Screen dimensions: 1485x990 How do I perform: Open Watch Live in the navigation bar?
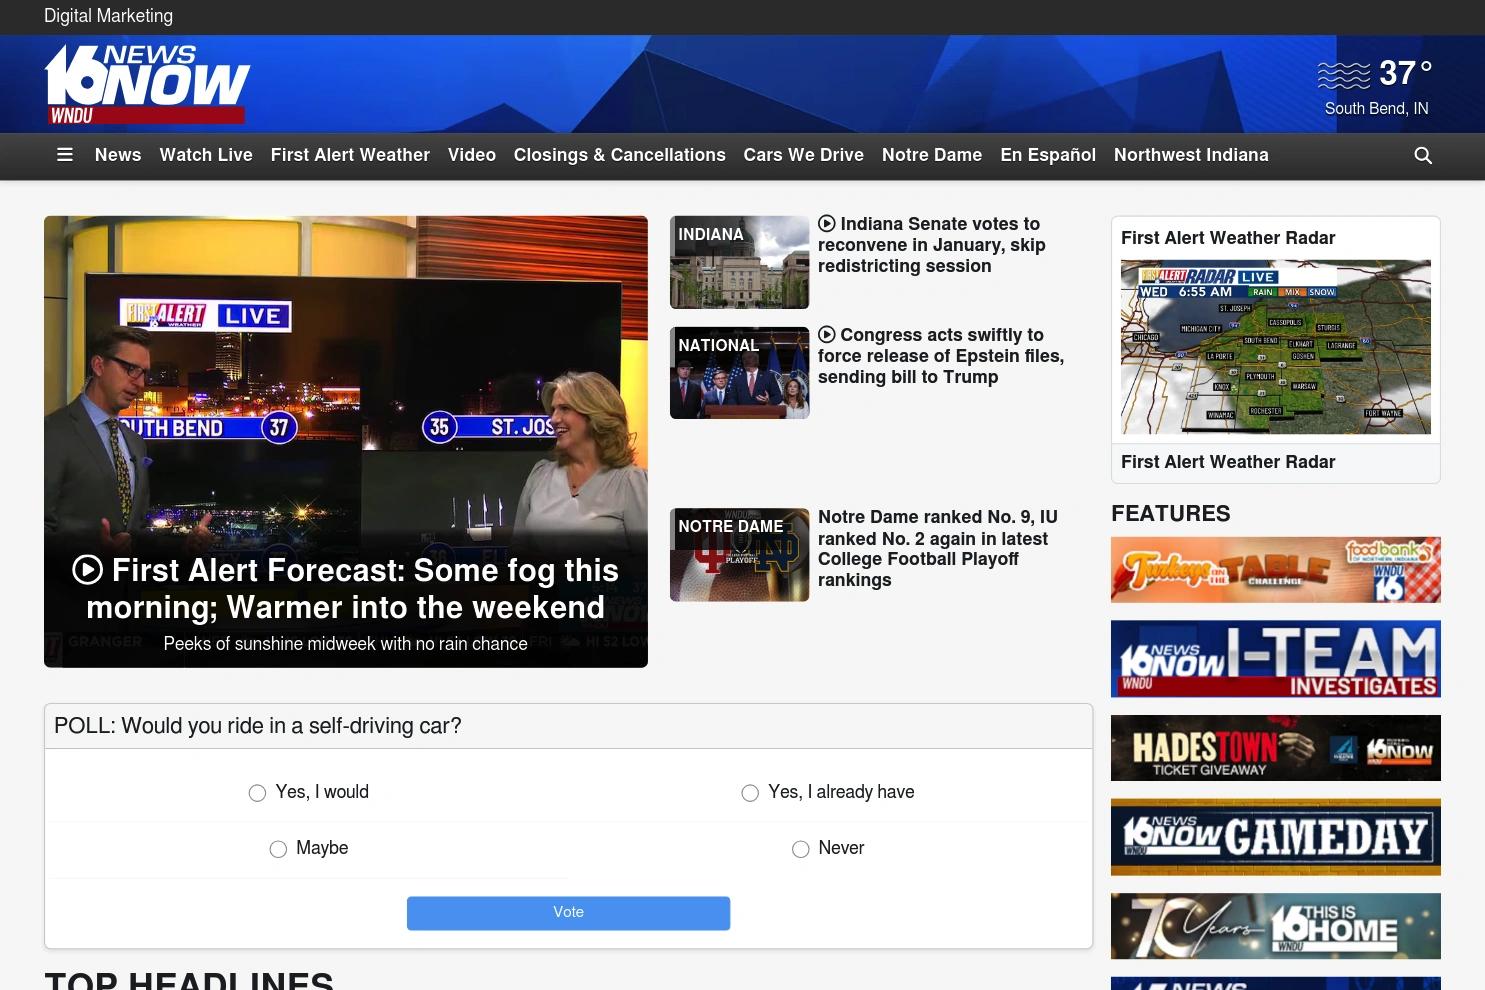(206, 155)
